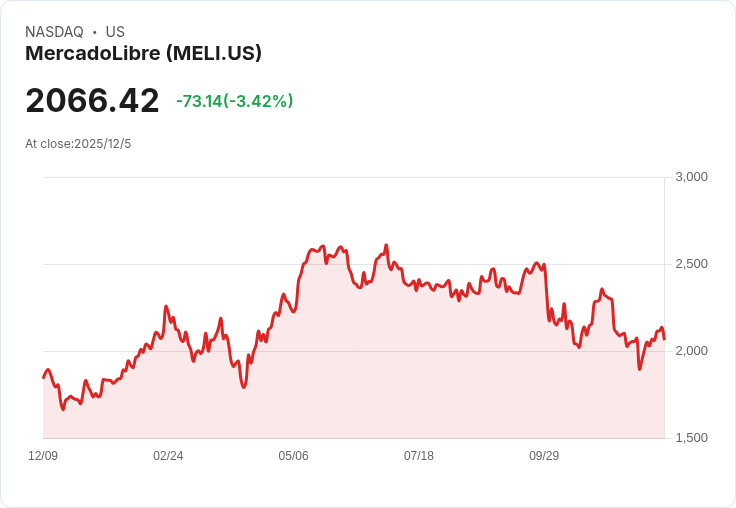
Task: Click the 3,000 y-axis label
Action: (x=691, y=177)
